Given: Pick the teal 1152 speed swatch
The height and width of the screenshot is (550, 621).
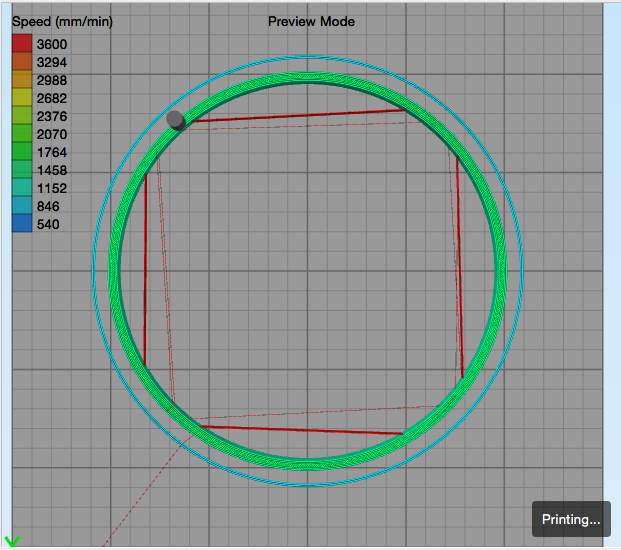Looking at the screenshot, I should 22,188.
